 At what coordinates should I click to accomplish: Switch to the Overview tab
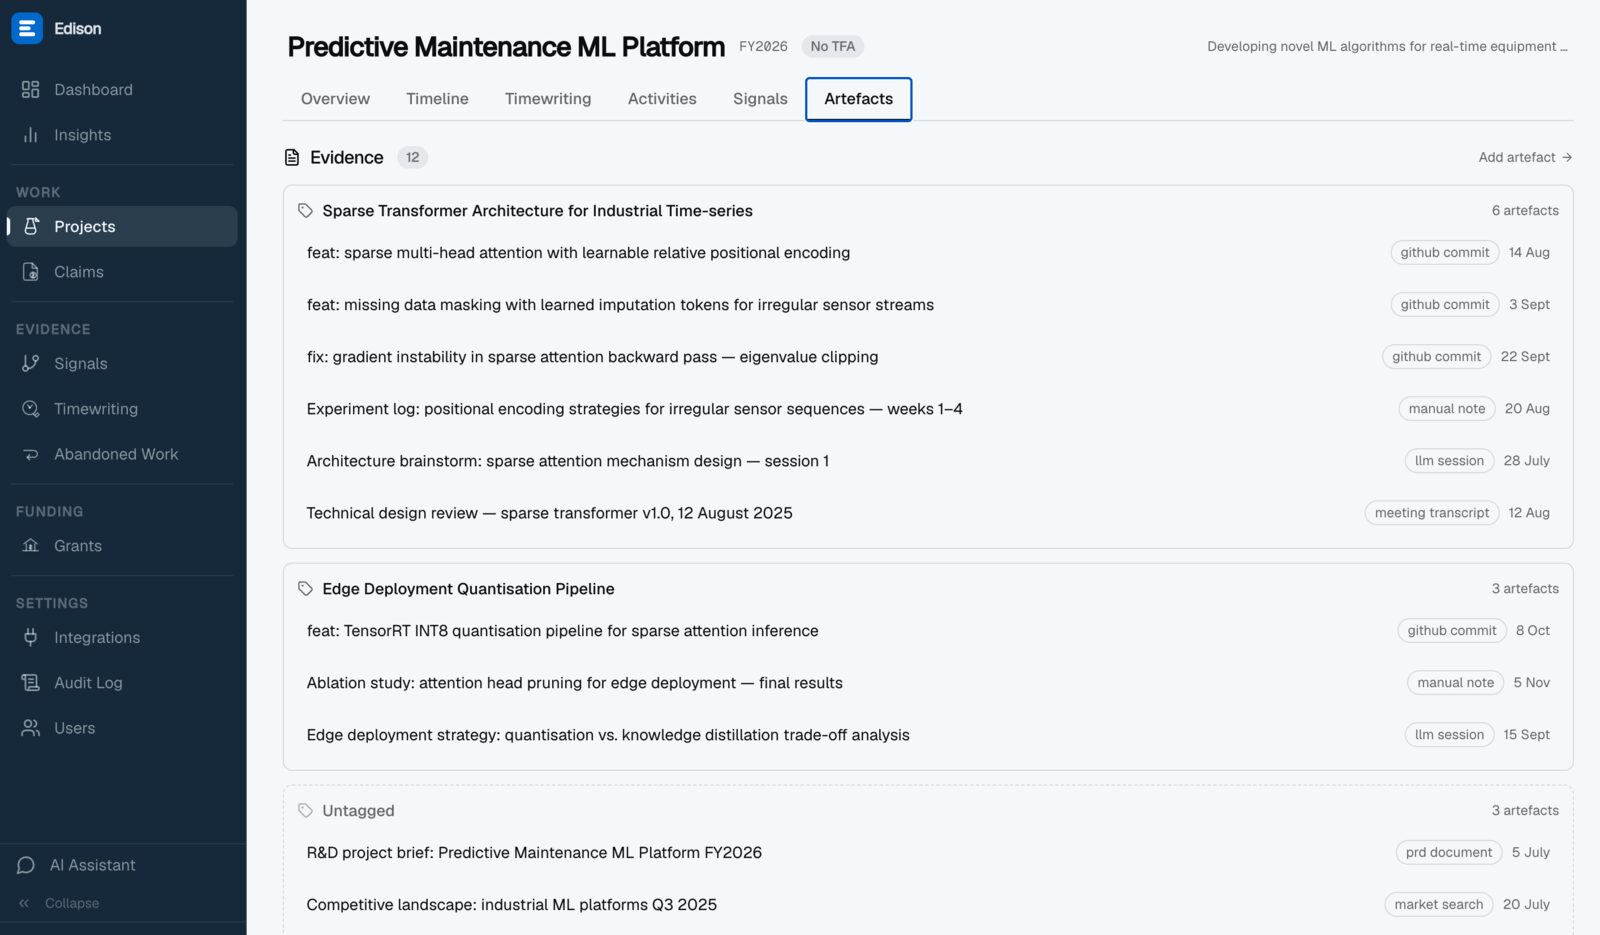coord(335,99)
